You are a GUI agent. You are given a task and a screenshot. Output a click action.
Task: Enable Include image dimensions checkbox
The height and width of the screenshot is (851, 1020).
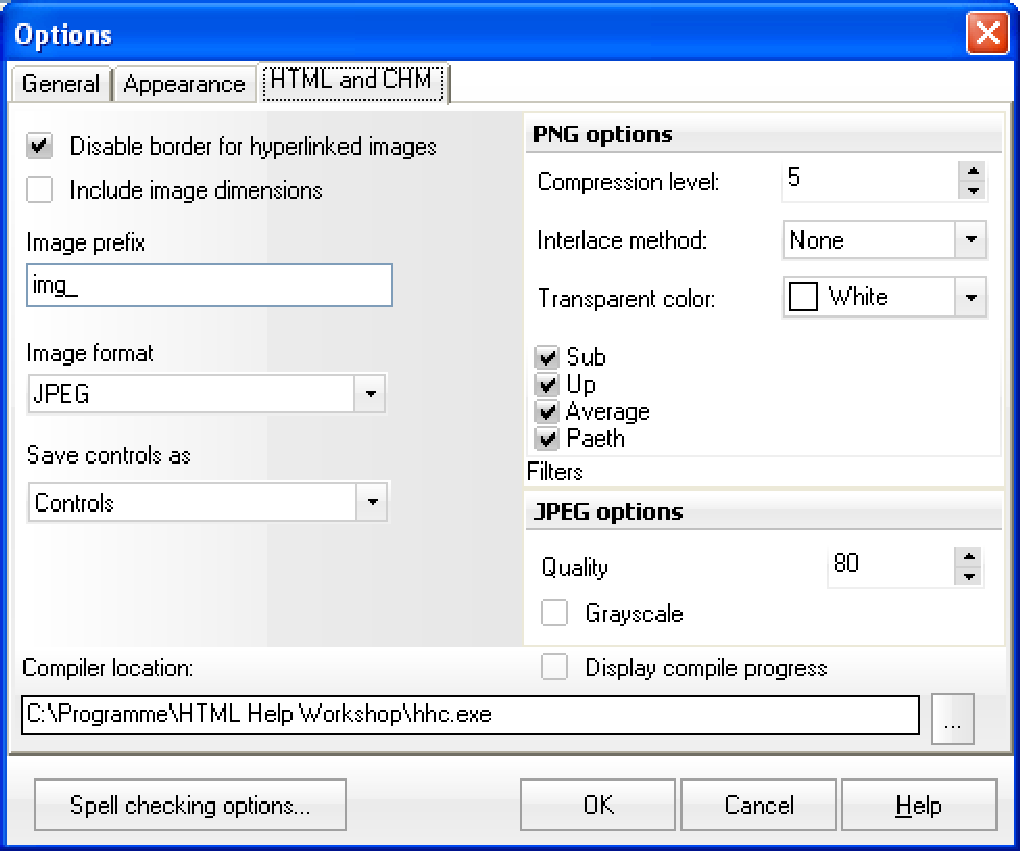(x=40, y=190)
